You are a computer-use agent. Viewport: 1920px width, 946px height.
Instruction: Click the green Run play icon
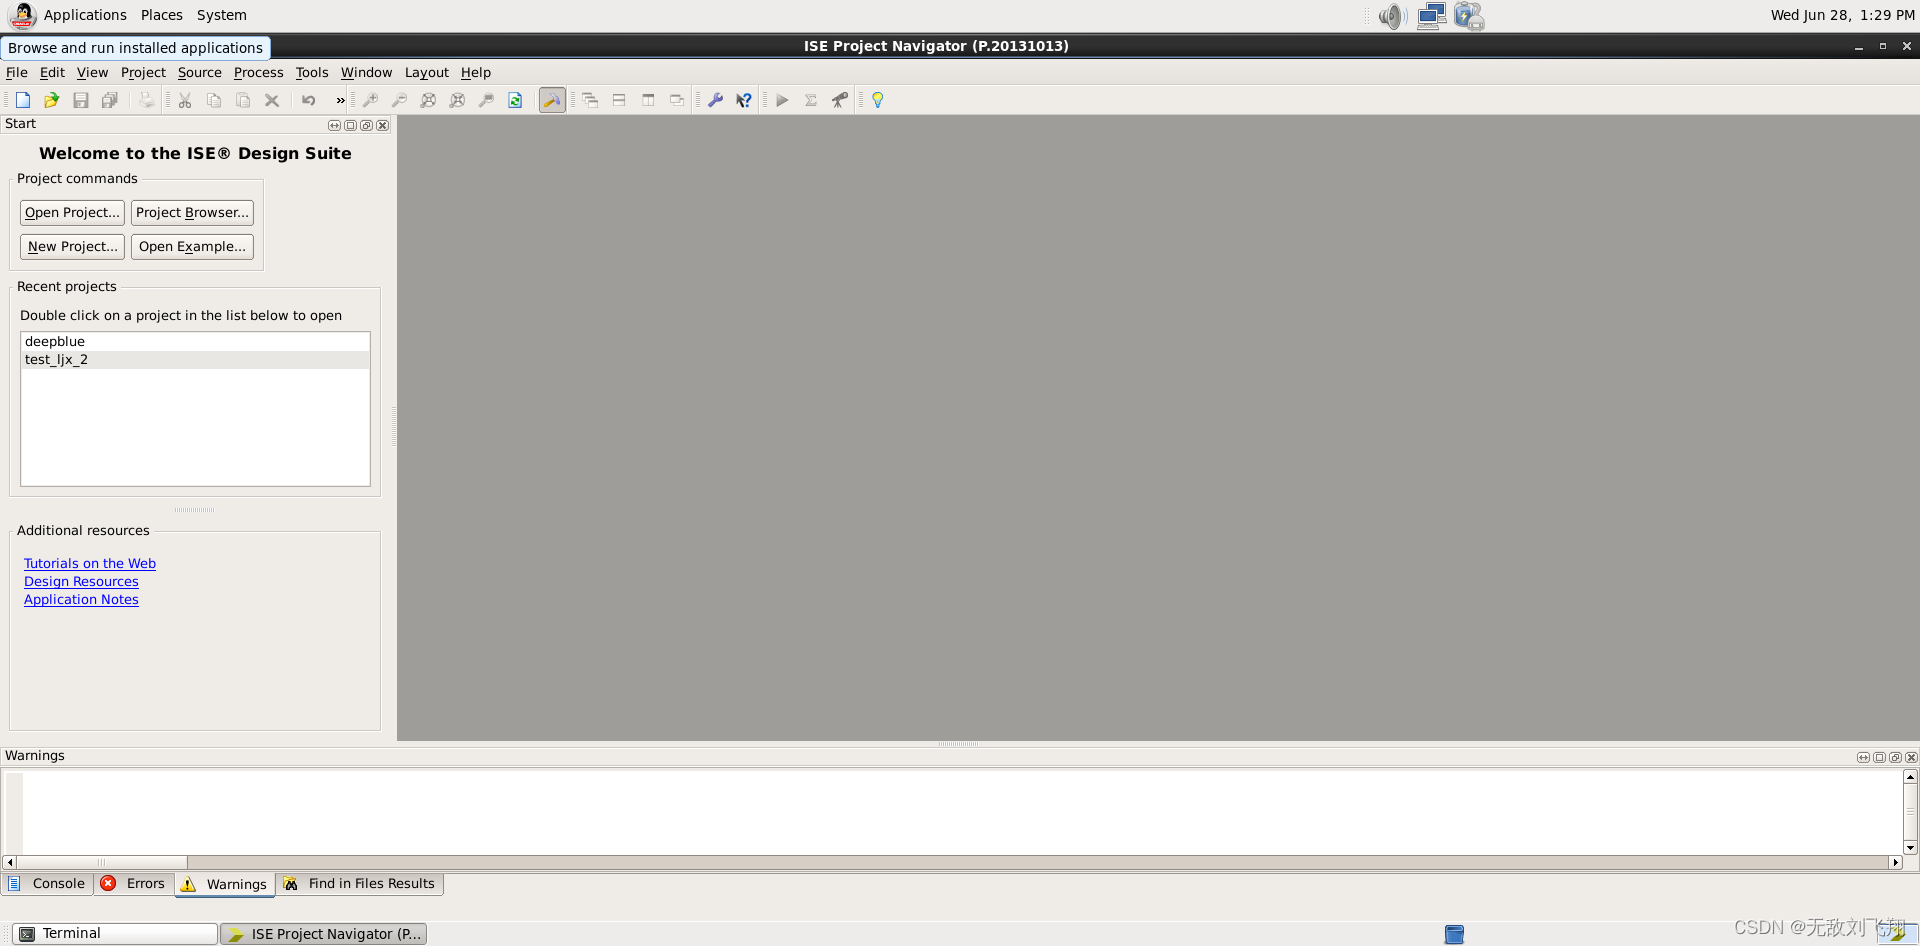pyautogui.click(x=782, y=100)
